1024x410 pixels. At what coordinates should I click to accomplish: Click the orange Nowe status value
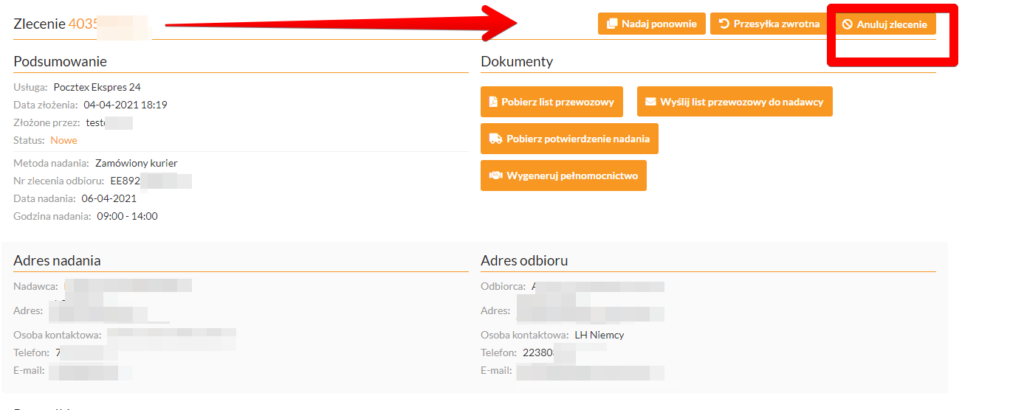point(64,140)
